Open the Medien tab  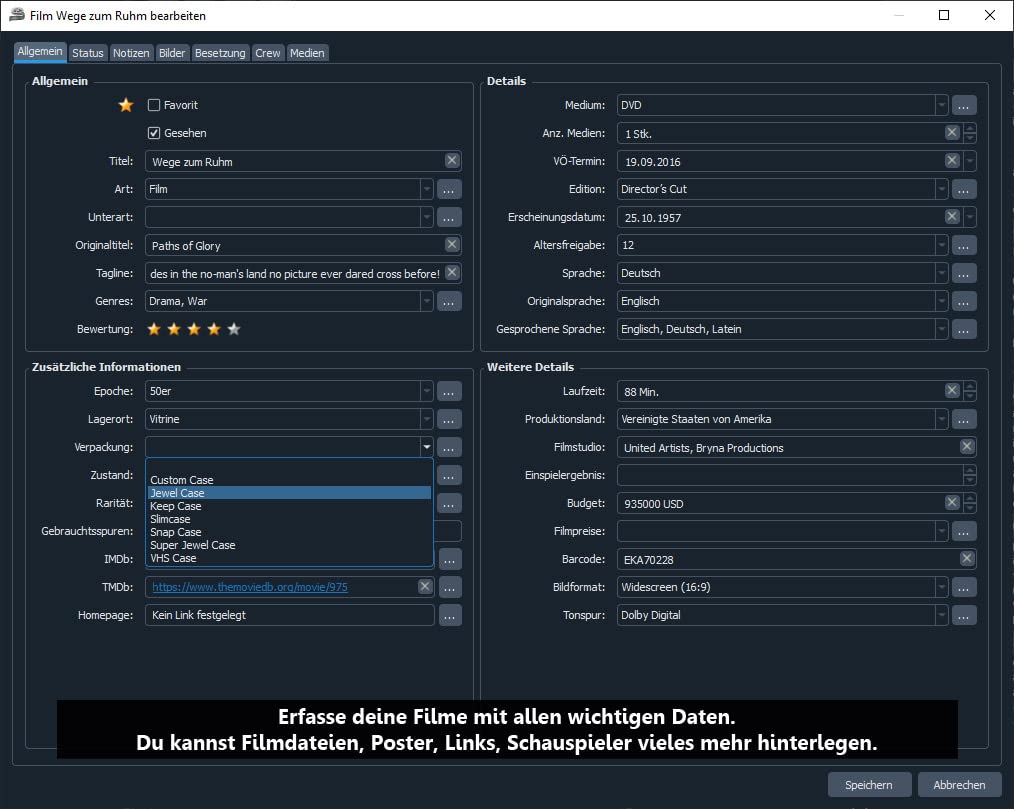click(307, 53)
